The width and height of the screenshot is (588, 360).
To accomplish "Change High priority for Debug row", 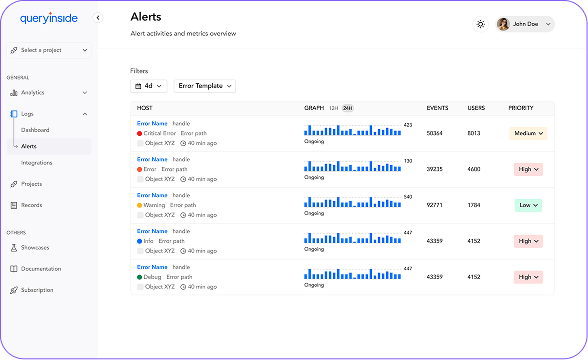I will point(528,277).
